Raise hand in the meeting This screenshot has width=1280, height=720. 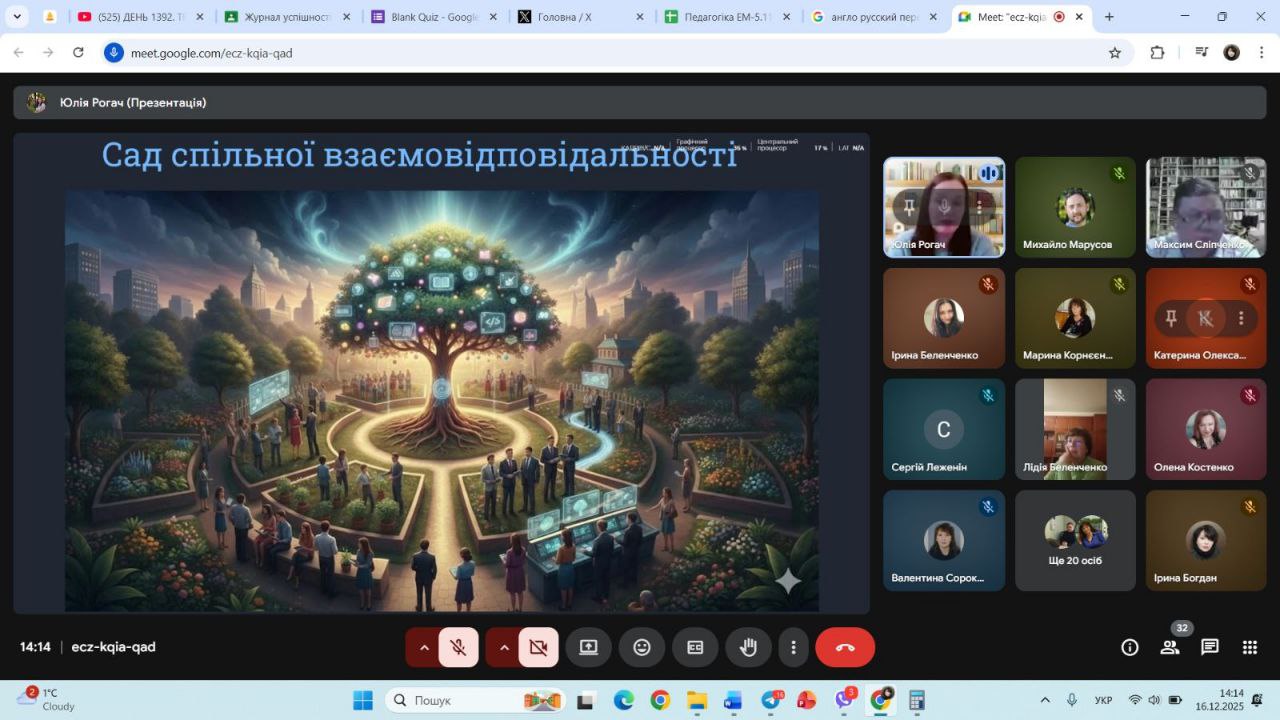coord(748,647)
